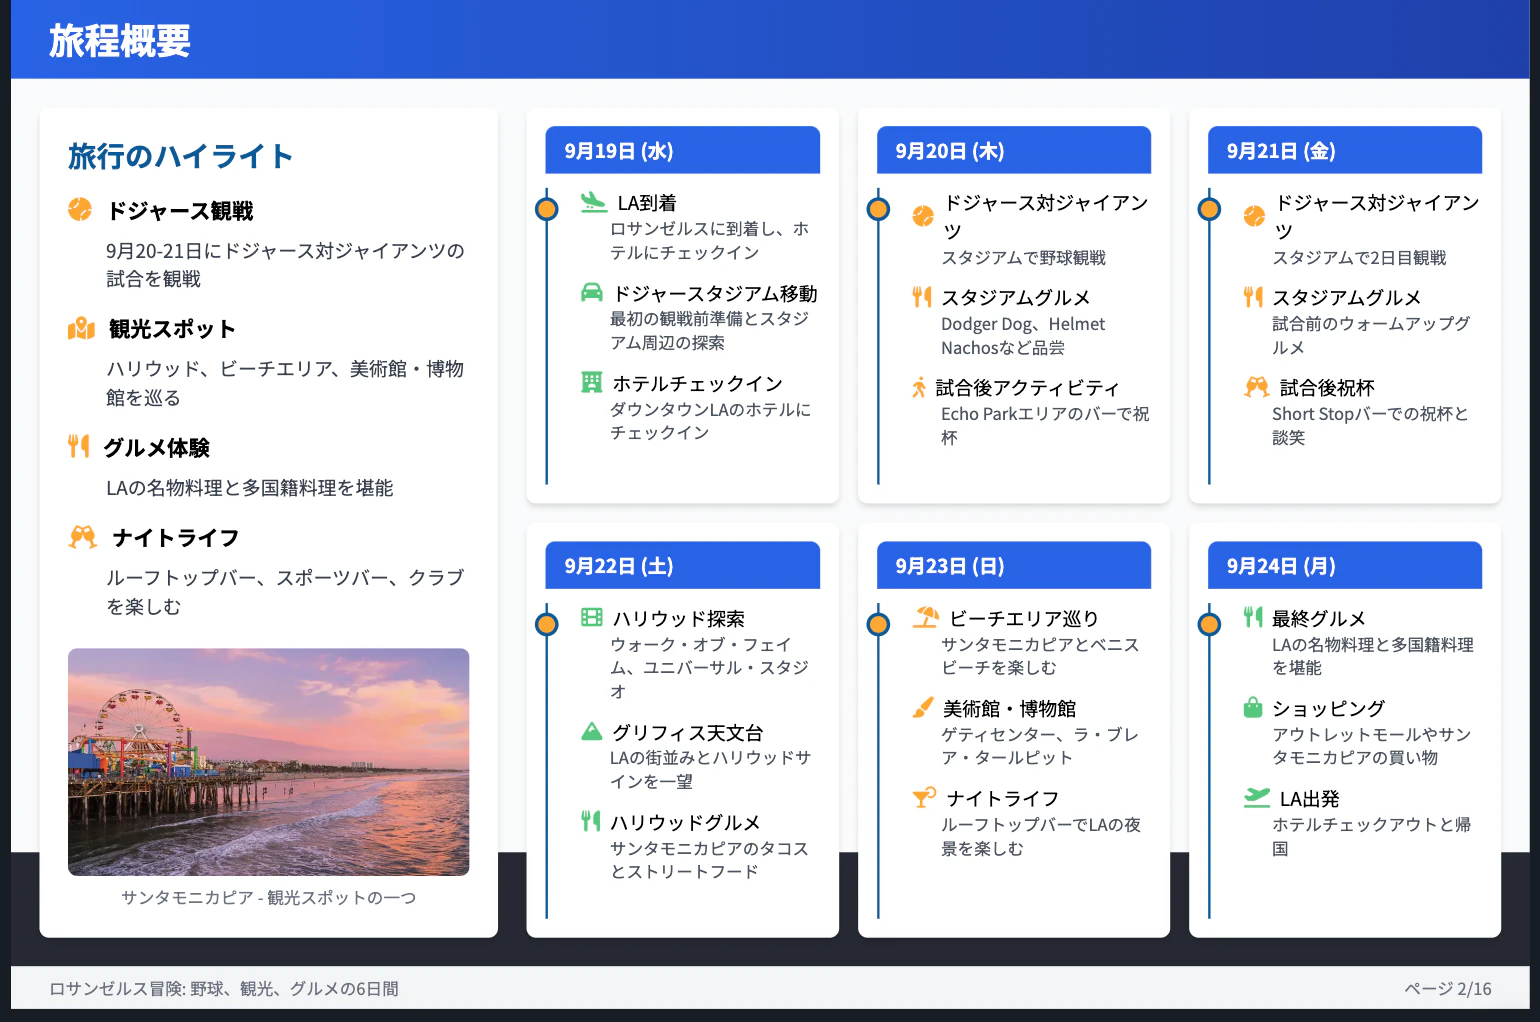Open the Santa Monica Pier sunset photo
This screenshot has width=1540, height=1022.
pos(268,762)
